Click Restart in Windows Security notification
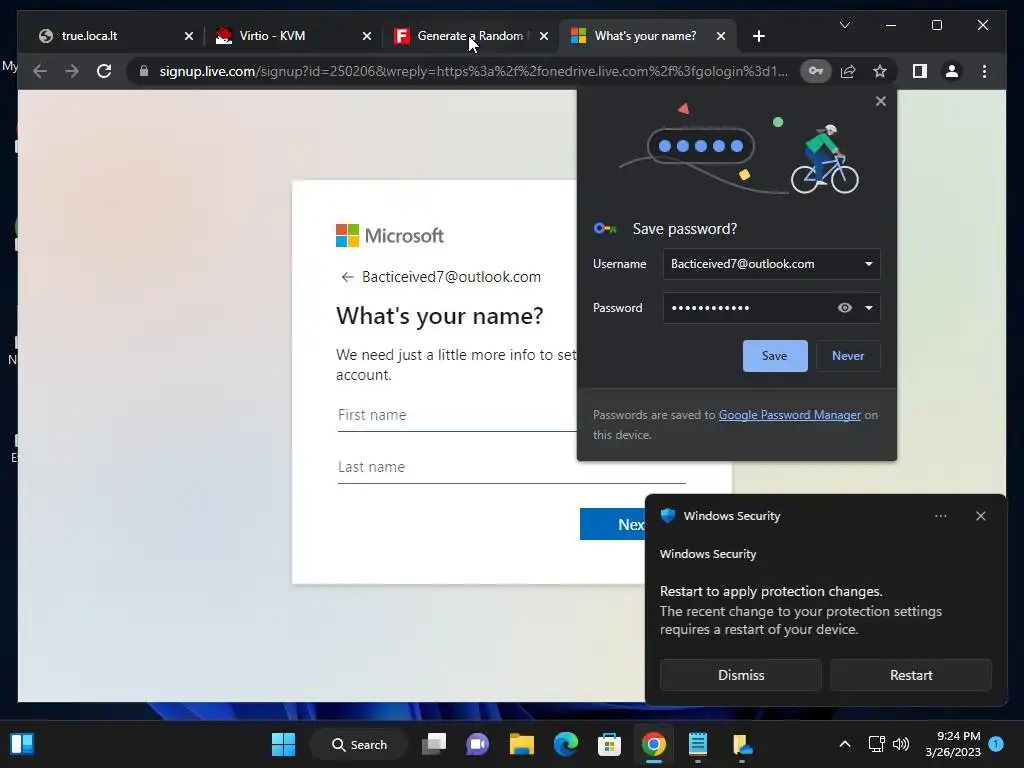This screenshot has height=768, width=1024. click(x=910, y=675)
